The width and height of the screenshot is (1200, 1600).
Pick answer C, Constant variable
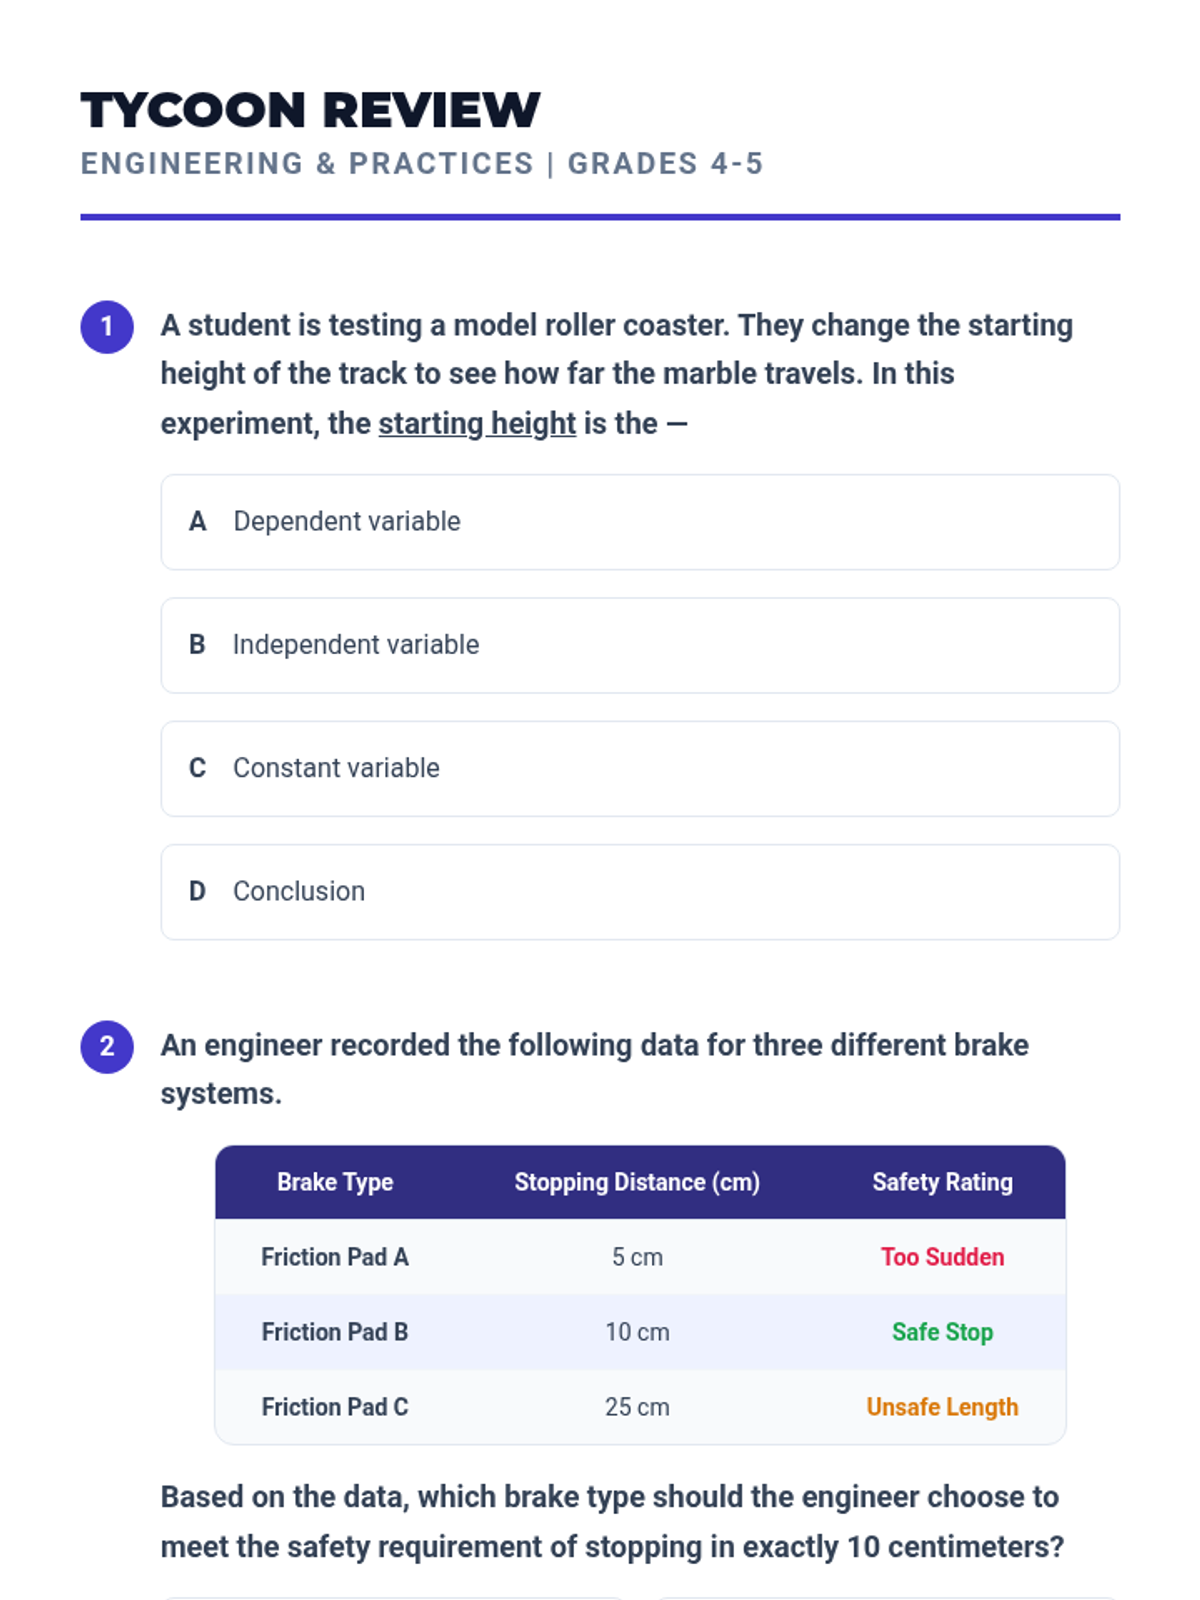coord(640,768)
